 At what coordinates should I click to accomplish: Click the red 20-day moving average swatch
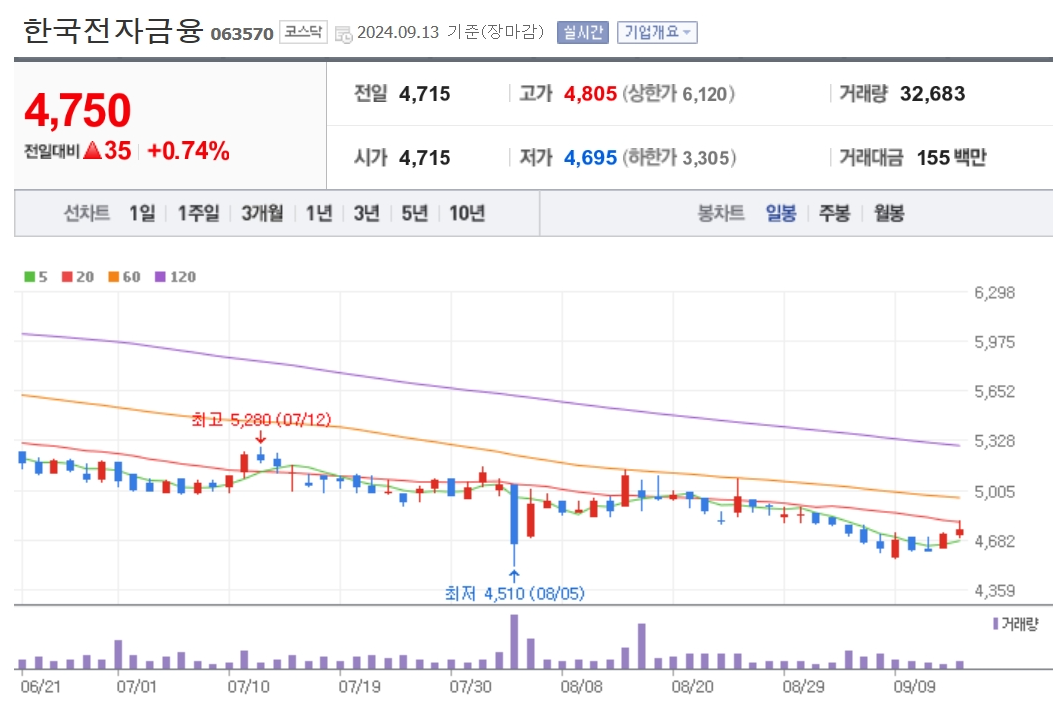pos(67,277)
